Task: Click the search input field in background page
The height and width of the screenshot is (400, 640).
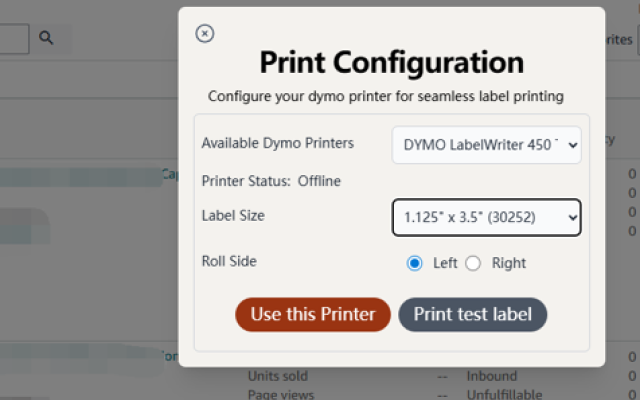Action: coord(14,39)
